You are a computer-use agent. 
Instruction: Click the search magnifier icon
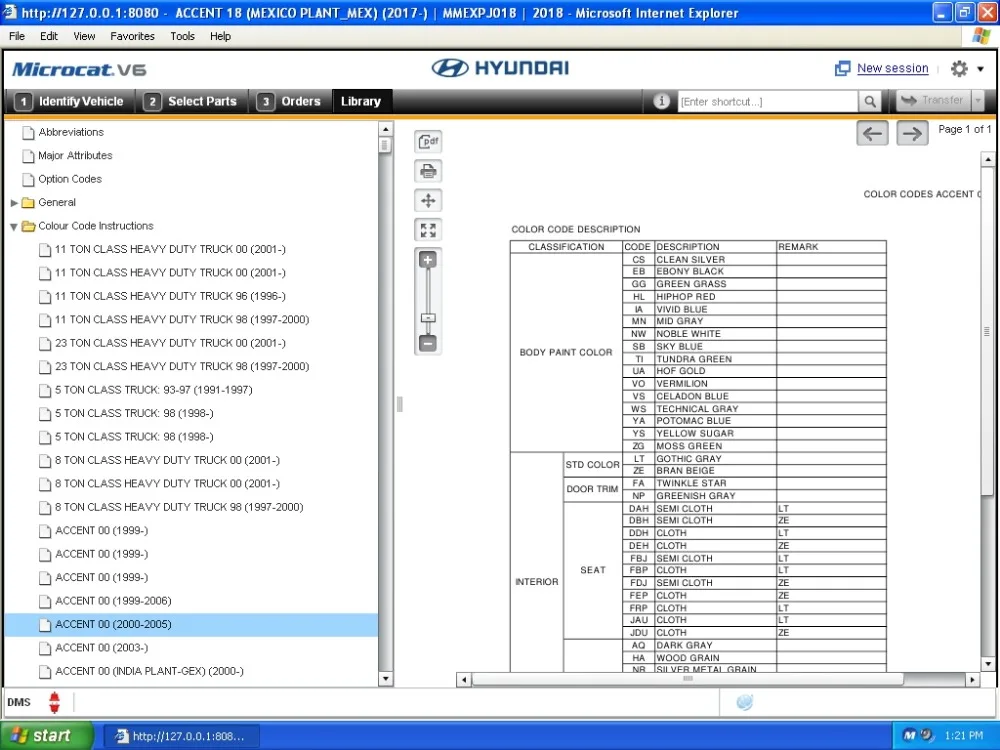[870, 101]
